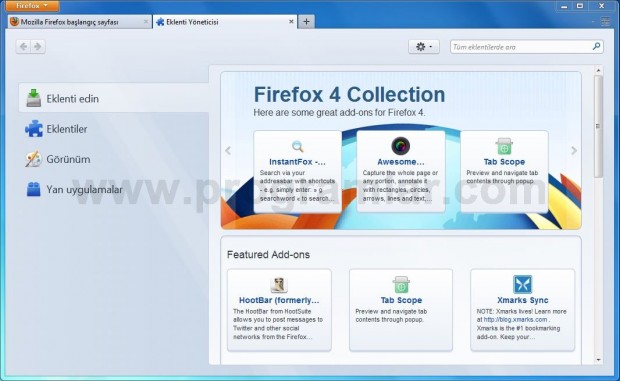The width and height of the screenshot is (620, 381).
Task: Open the orange Firefox menu button
Action: pyautogui.click(x=32, y=6)
